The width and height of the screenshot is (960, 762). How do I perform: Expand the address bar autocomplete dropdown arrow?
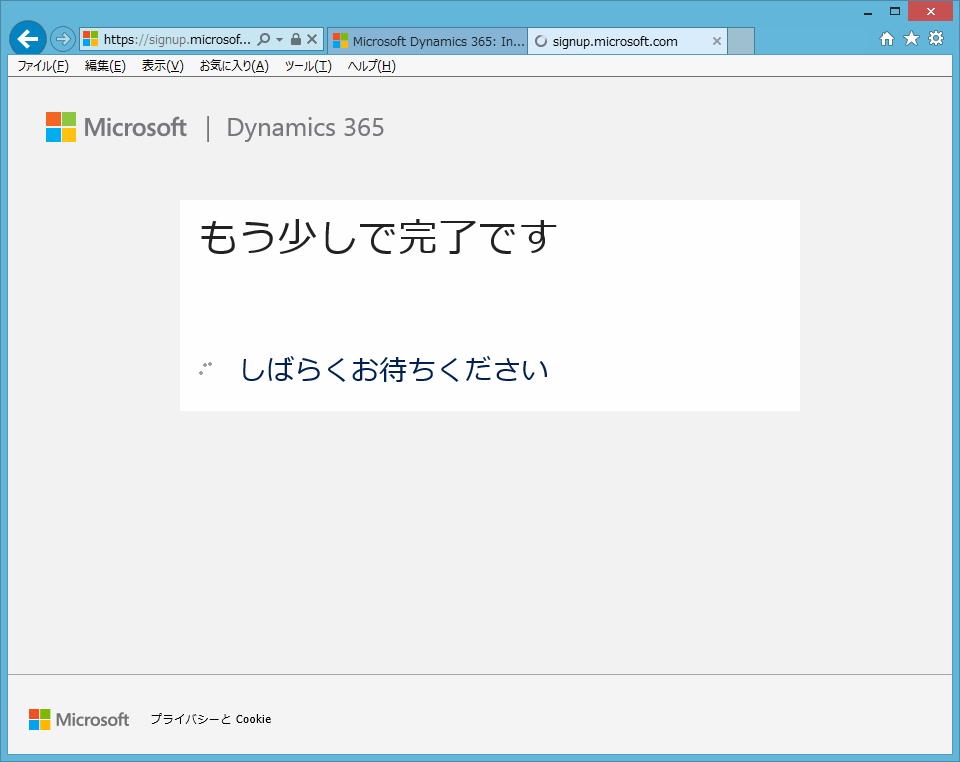coord(279,40)
